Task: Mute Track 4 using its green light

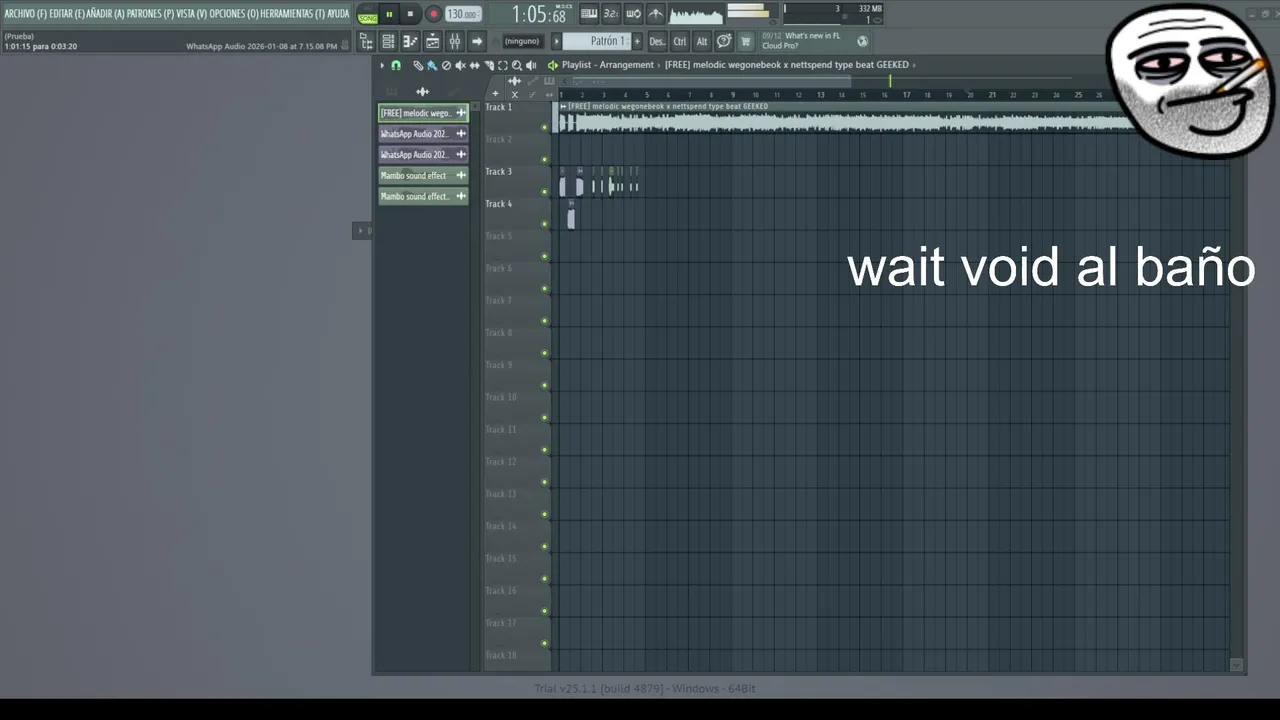Action: point(545,224)
